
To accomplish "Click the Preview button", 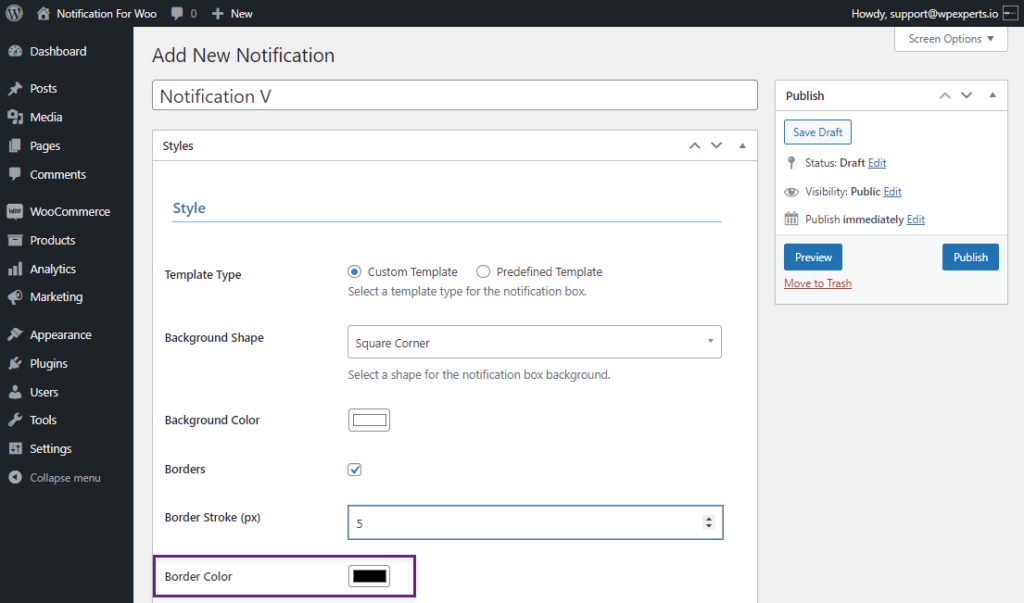I will (813, 257).
